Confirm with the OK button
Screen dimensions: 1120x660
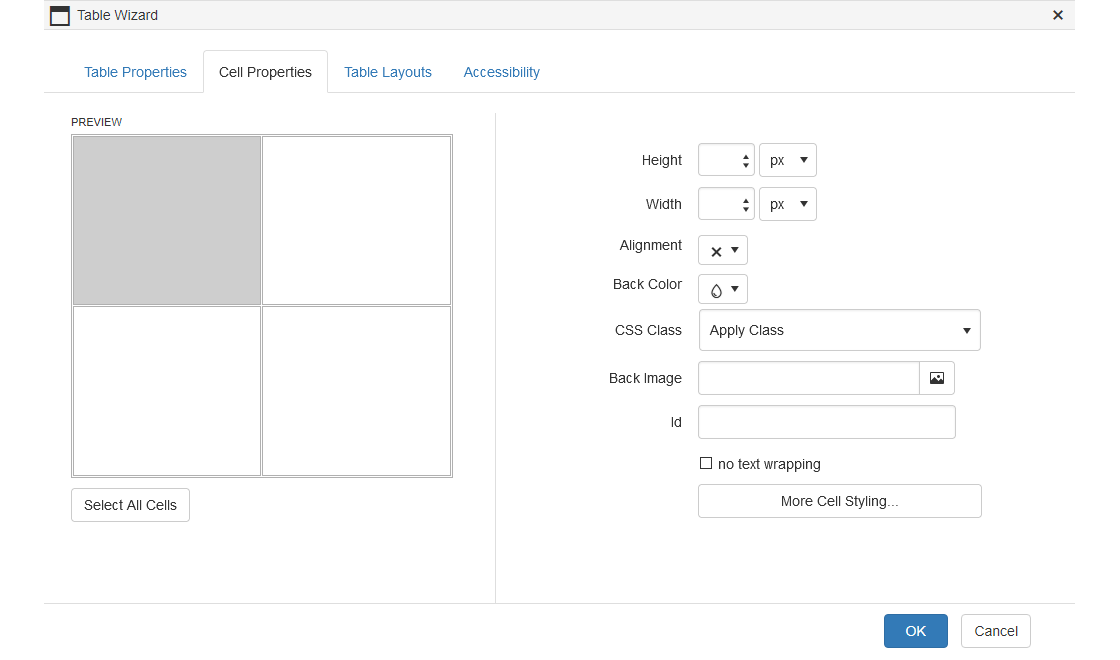[x=916, y=631]
